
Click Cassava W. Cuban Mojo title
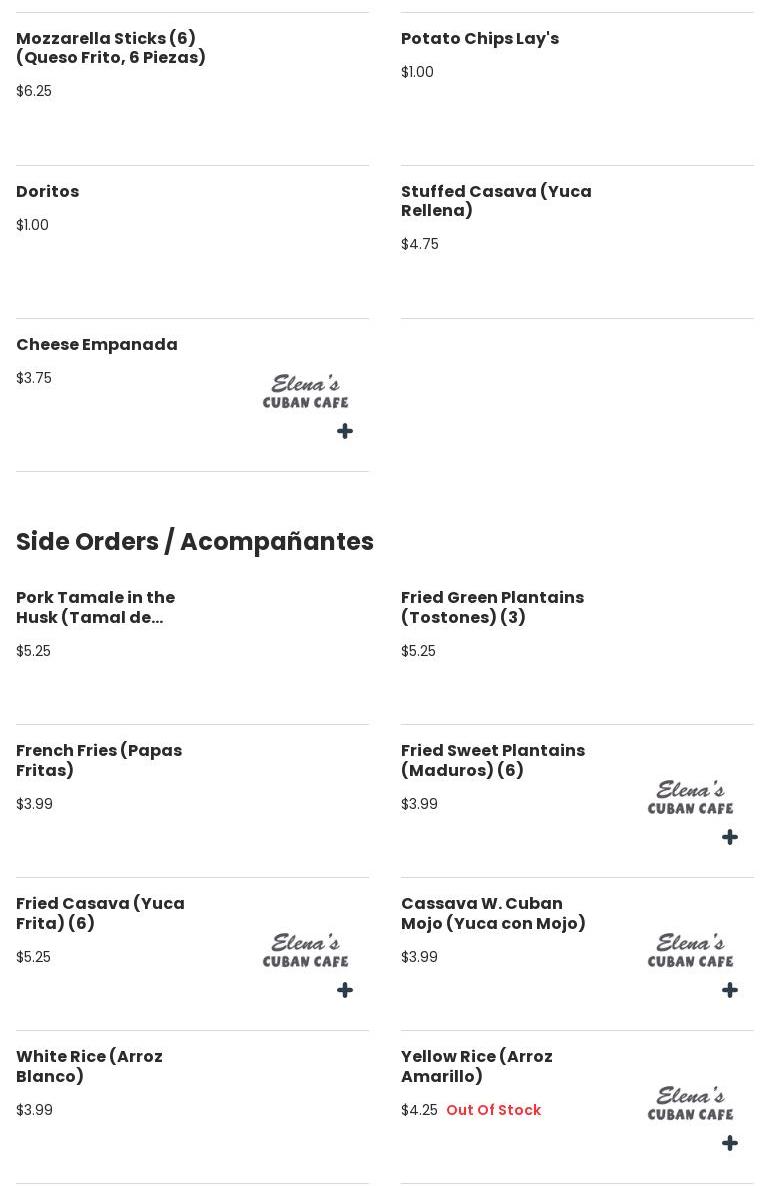(x=493, y=913)
